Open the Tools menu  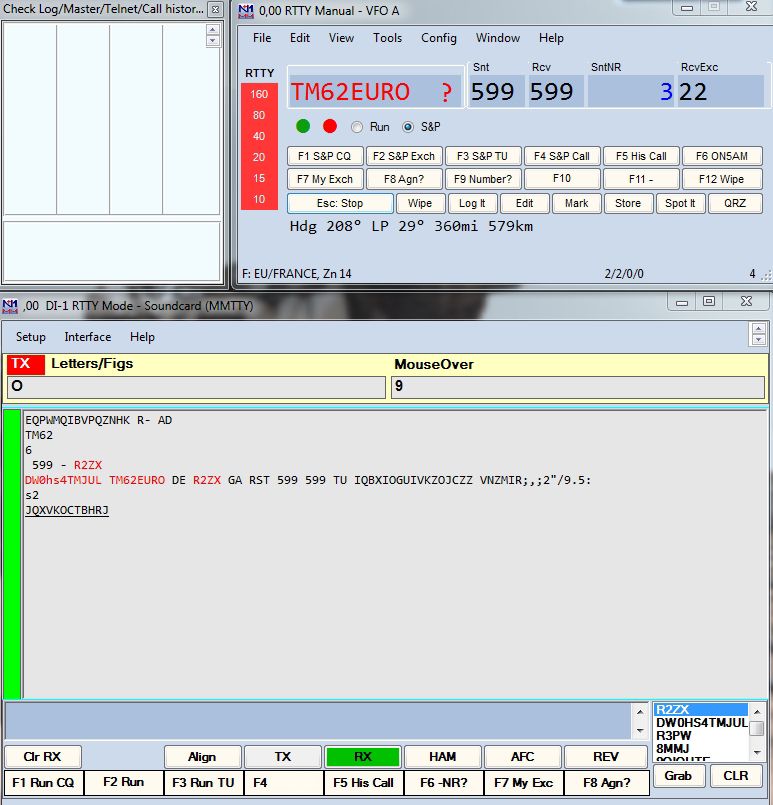388,38
